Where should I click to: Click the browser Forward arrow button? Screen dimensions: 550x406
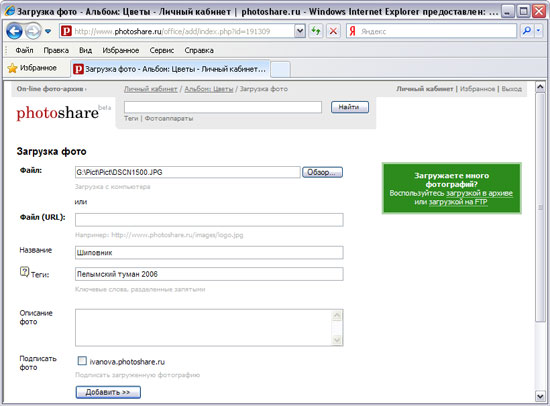tap(33, 32)
